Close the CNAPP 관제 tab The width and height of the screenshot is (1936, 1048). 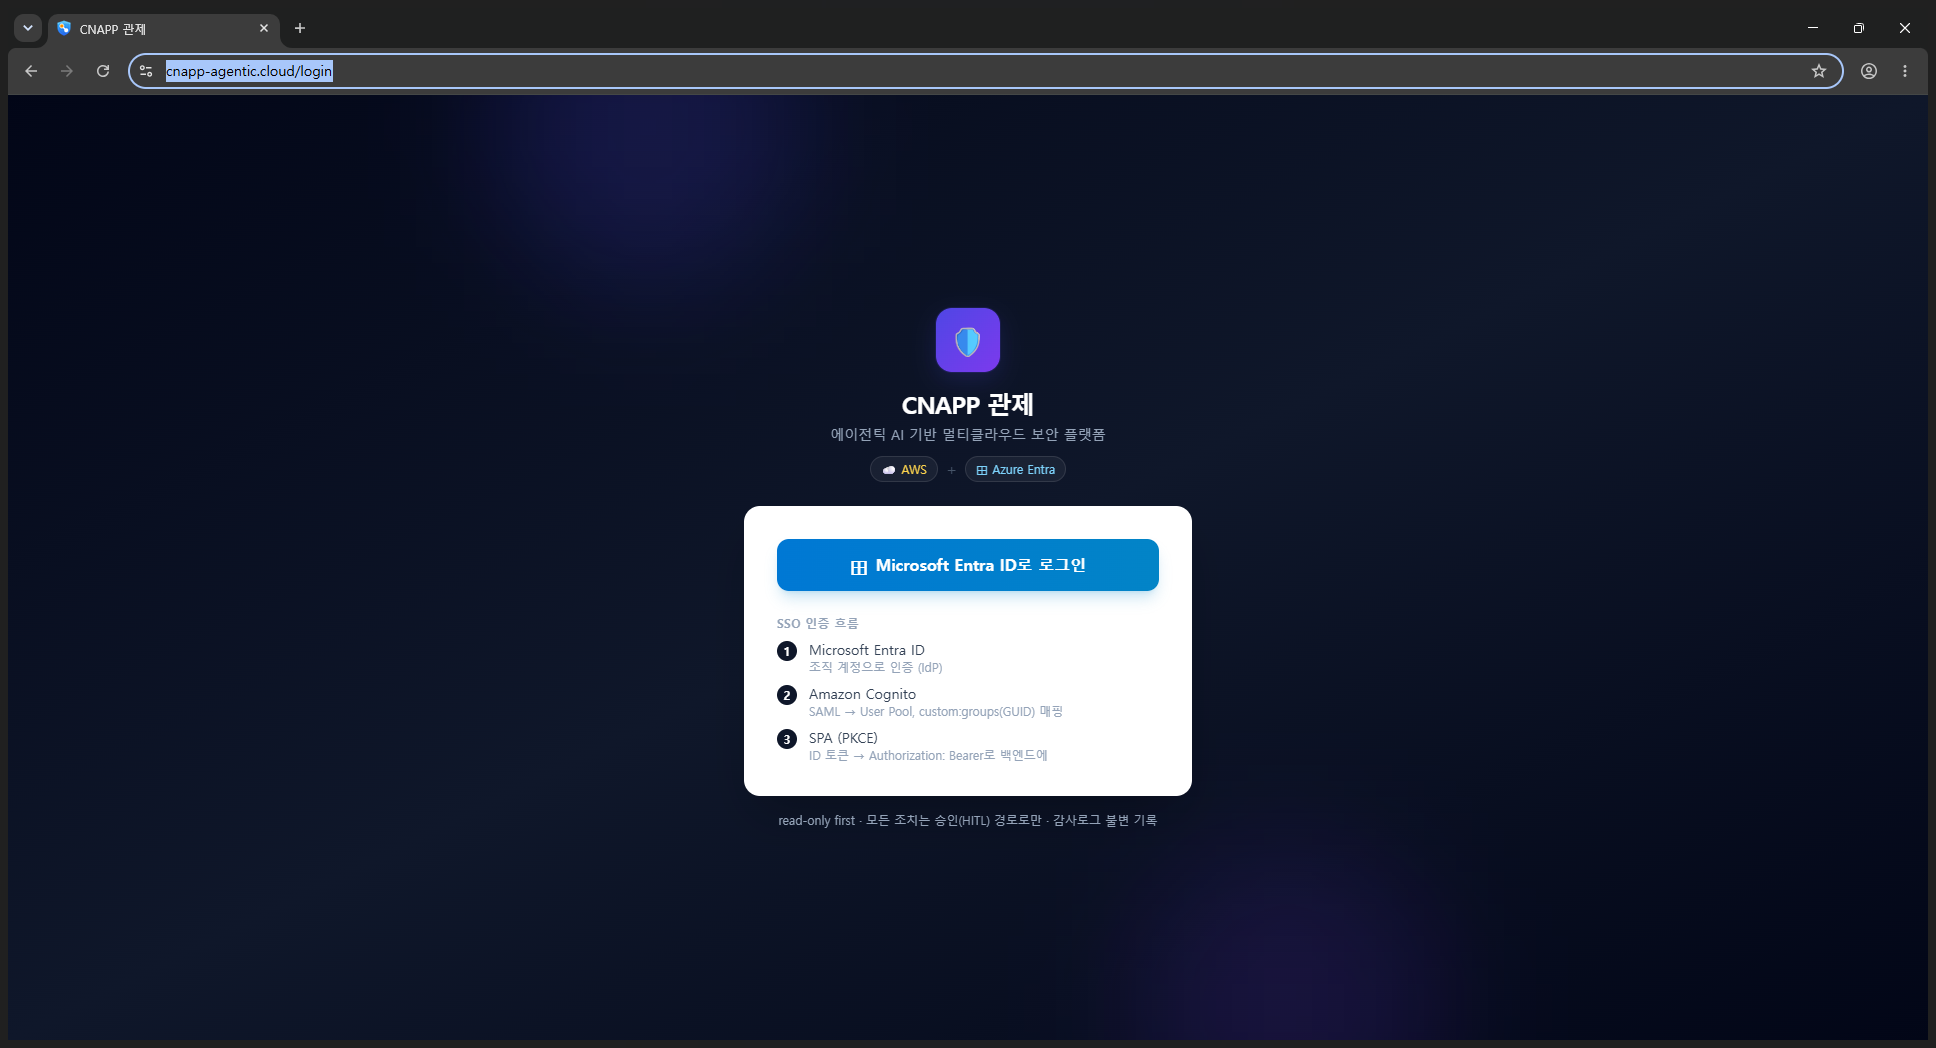point(264,28)
